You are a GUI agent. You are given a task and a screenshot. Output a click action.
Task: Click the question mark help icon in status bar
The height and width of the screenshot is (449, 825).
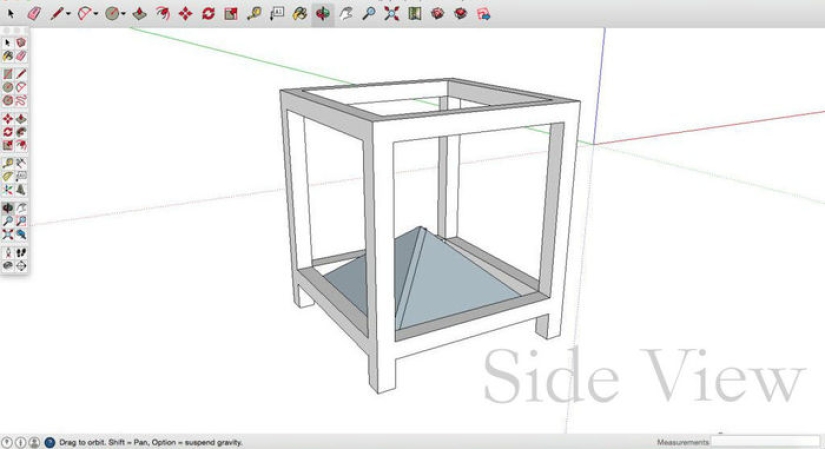tap(48, 441)
